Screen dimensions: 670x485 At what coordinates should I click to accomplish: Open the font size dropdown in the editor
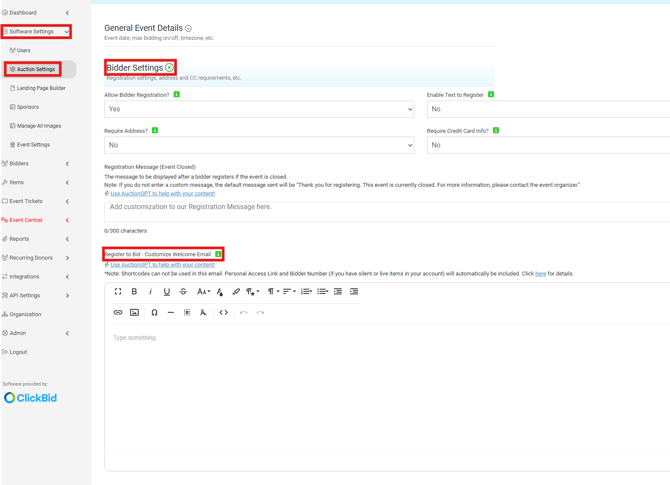click(x=203, y=292)
